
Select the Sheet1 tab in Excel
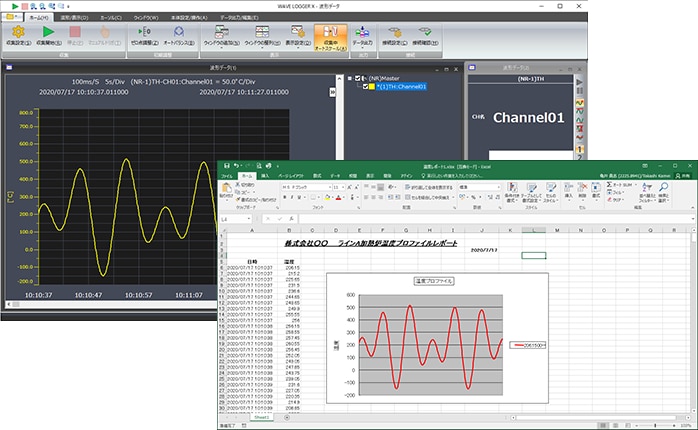(262, 418)
